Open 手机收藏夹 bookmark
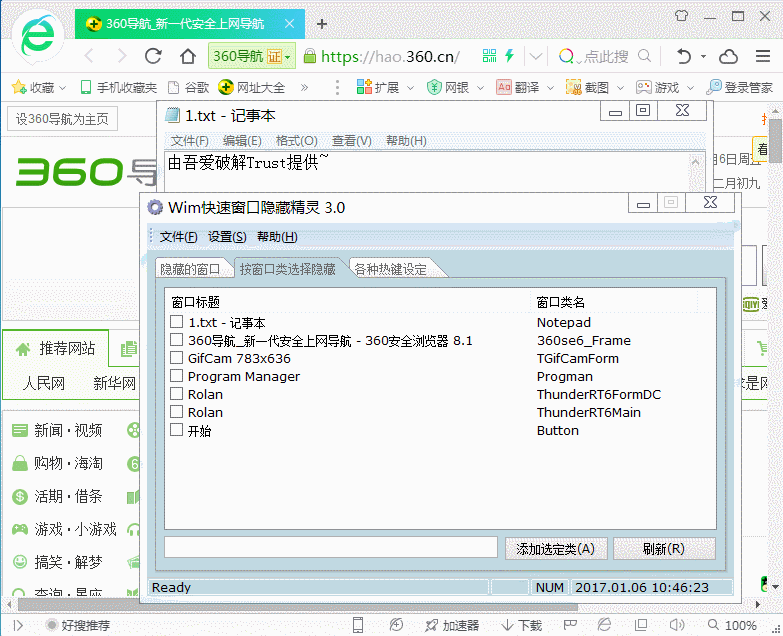Viewport: 783px width, 636px height. (x=119, y=88)
